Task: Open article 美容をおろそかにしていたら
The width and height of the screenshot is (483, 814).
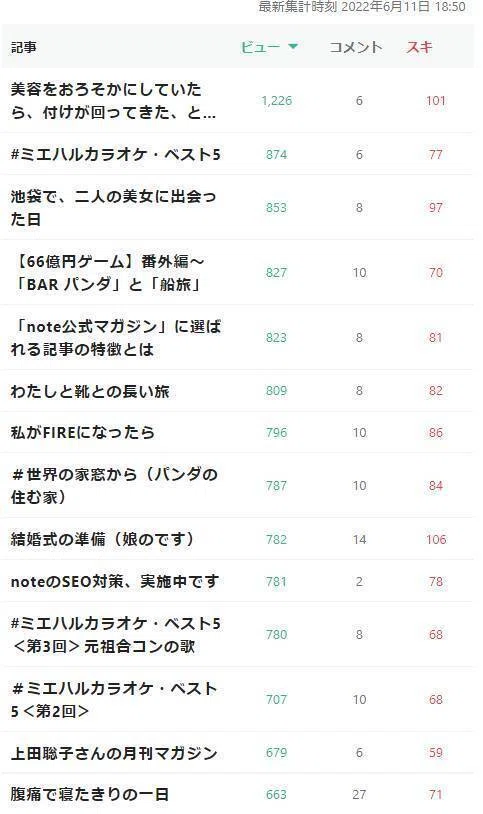Action: coord(113,101)
